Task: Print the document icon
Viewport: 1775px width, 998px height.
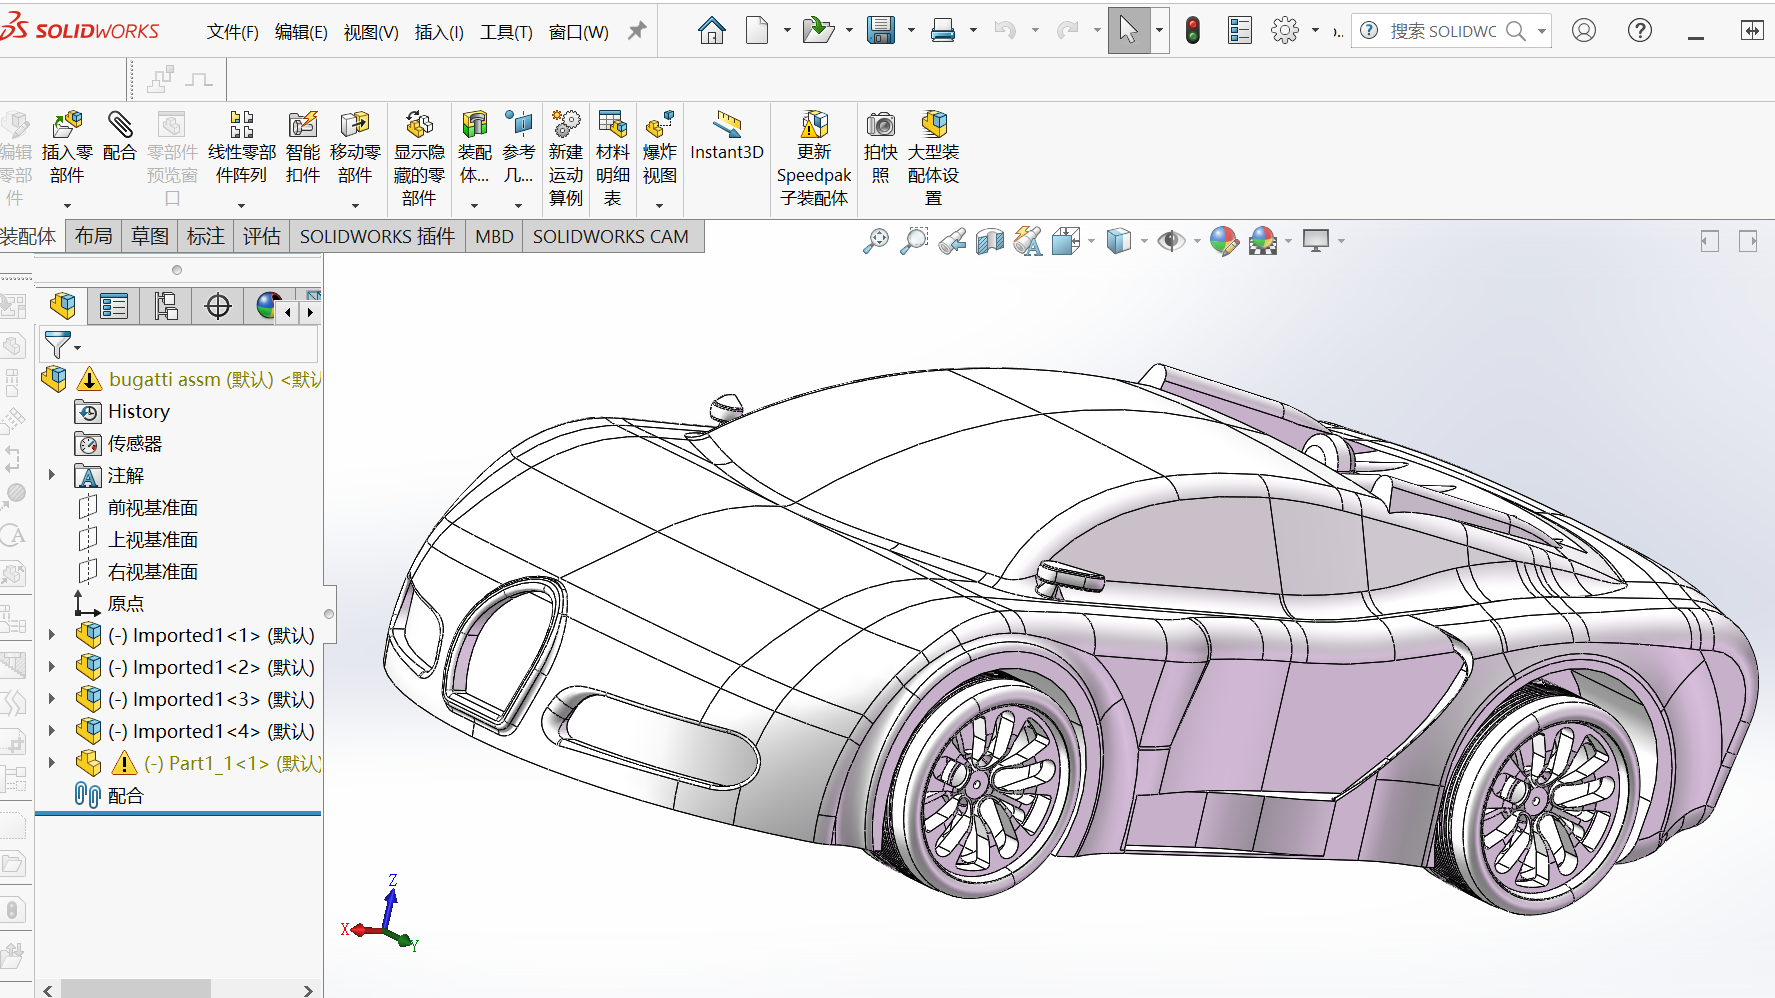Action: 942,31
